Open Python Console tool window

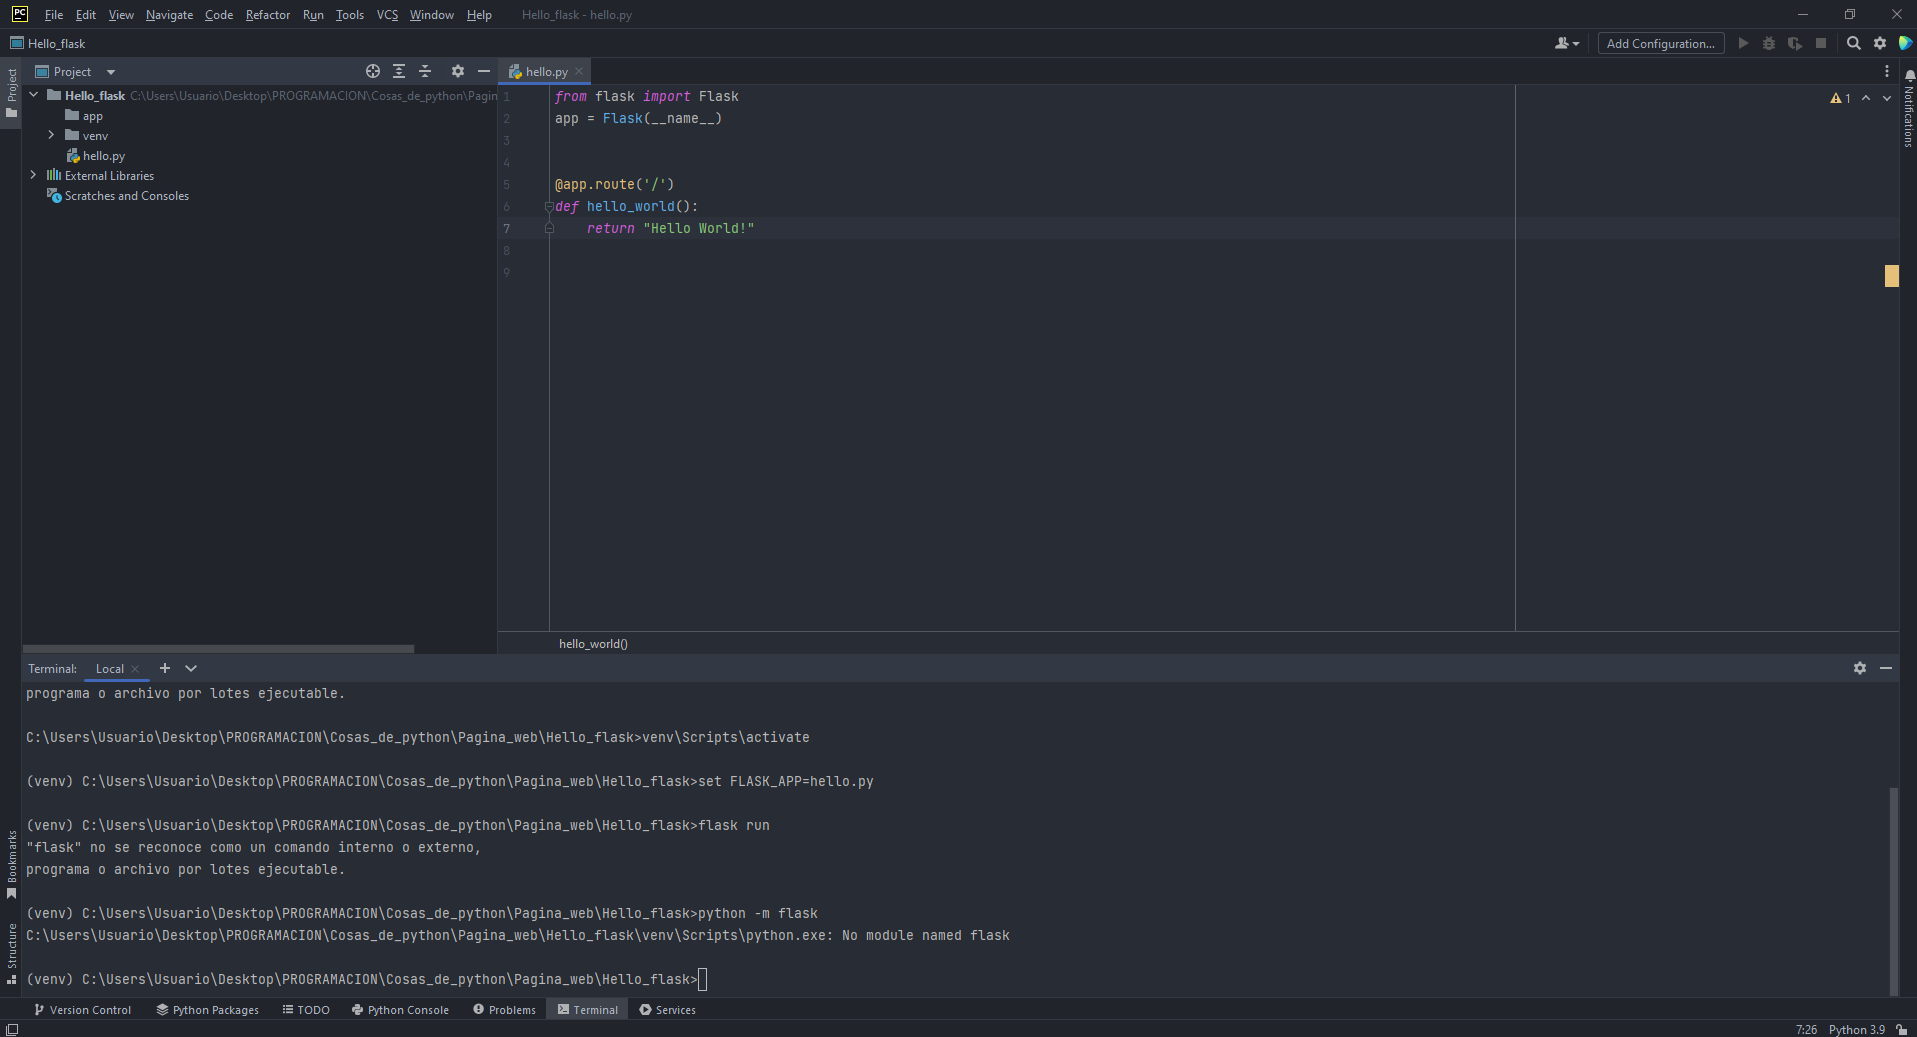(x=400, y=1010)
